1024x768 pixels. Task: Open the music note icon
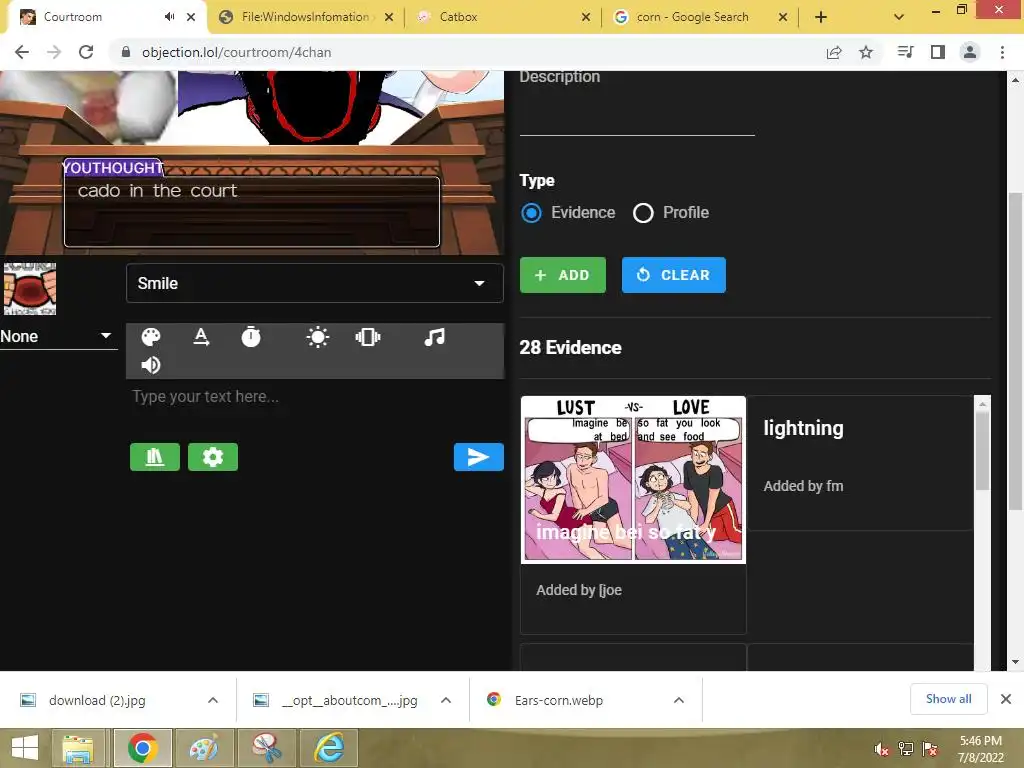[434, 337]
